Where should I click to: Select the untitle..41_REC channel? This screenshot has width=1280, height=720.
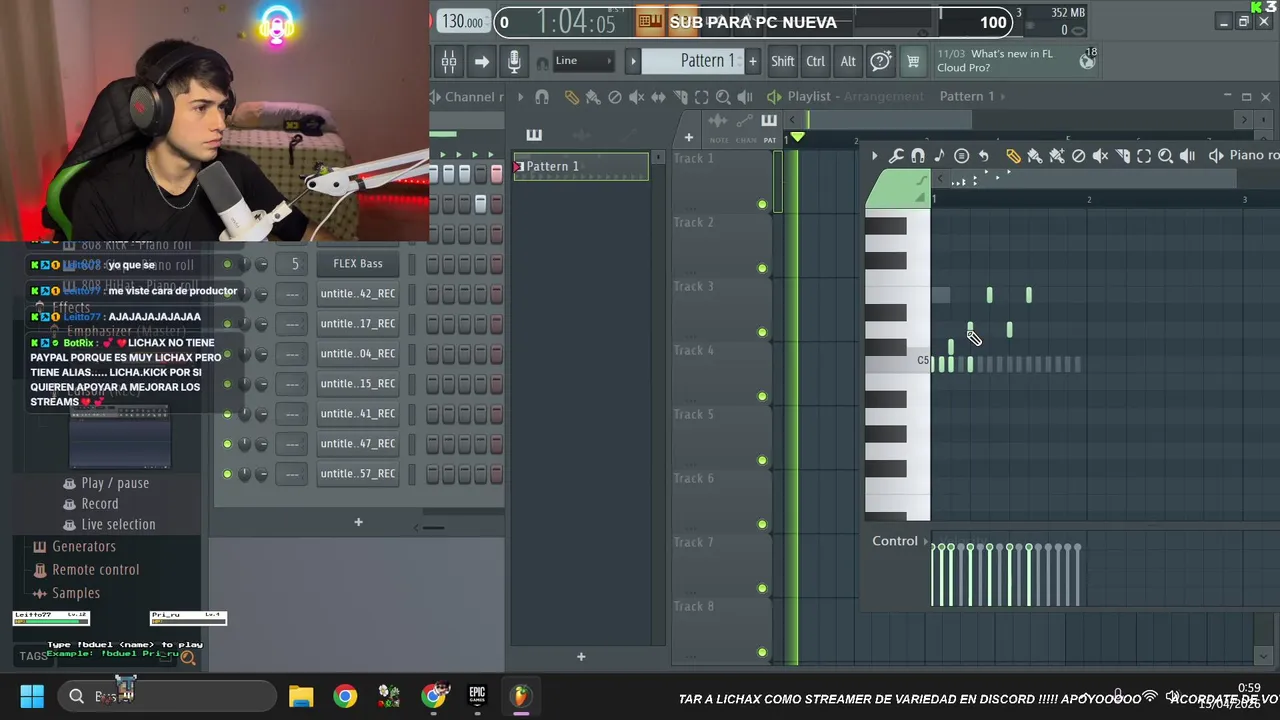[x=358, y=414]
